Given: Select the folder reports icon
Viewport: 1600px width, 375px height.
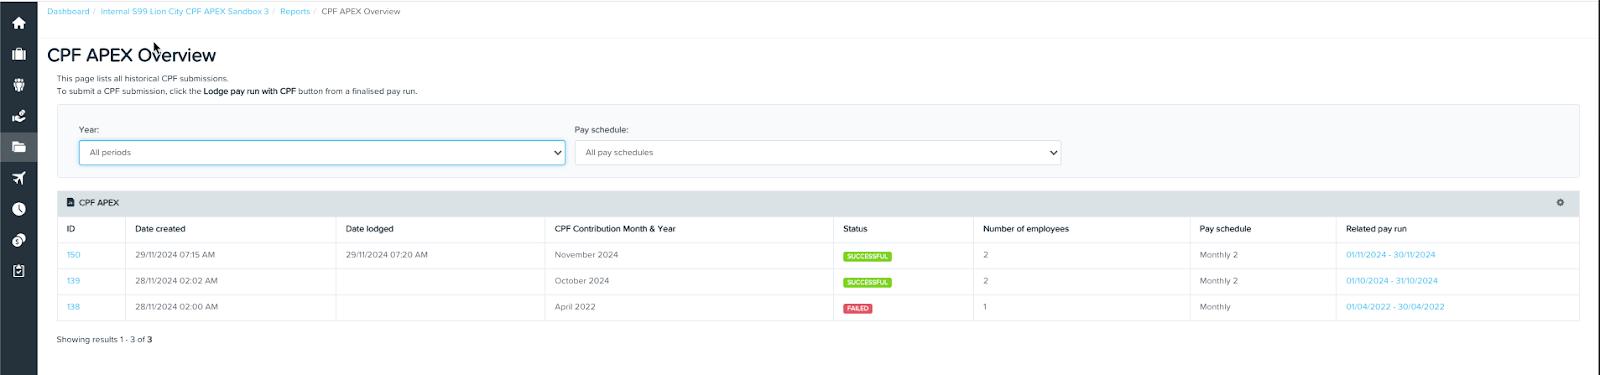Looking at the screenshot, I should tap(18, 147).
